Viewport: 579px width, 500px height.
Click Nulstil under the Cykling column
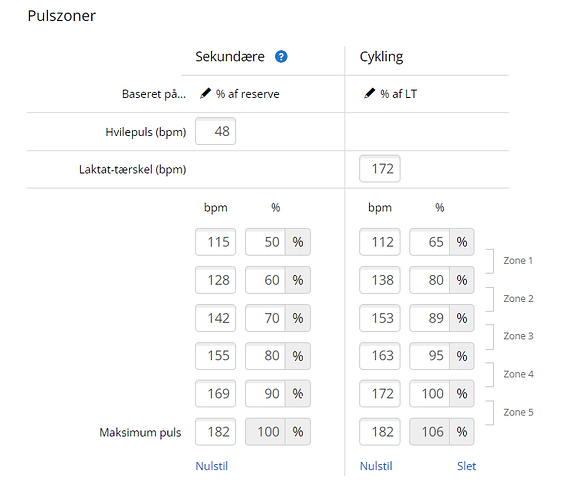pos(376,466)
